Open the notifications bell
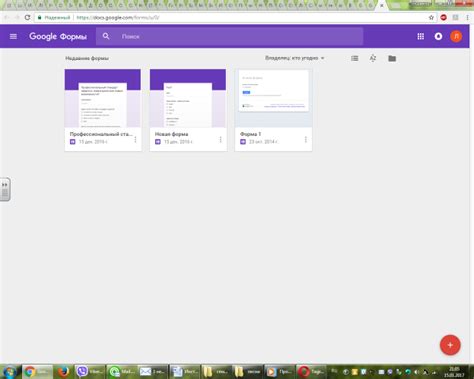The width and height of the screenshot is (474, 379). 438,36
